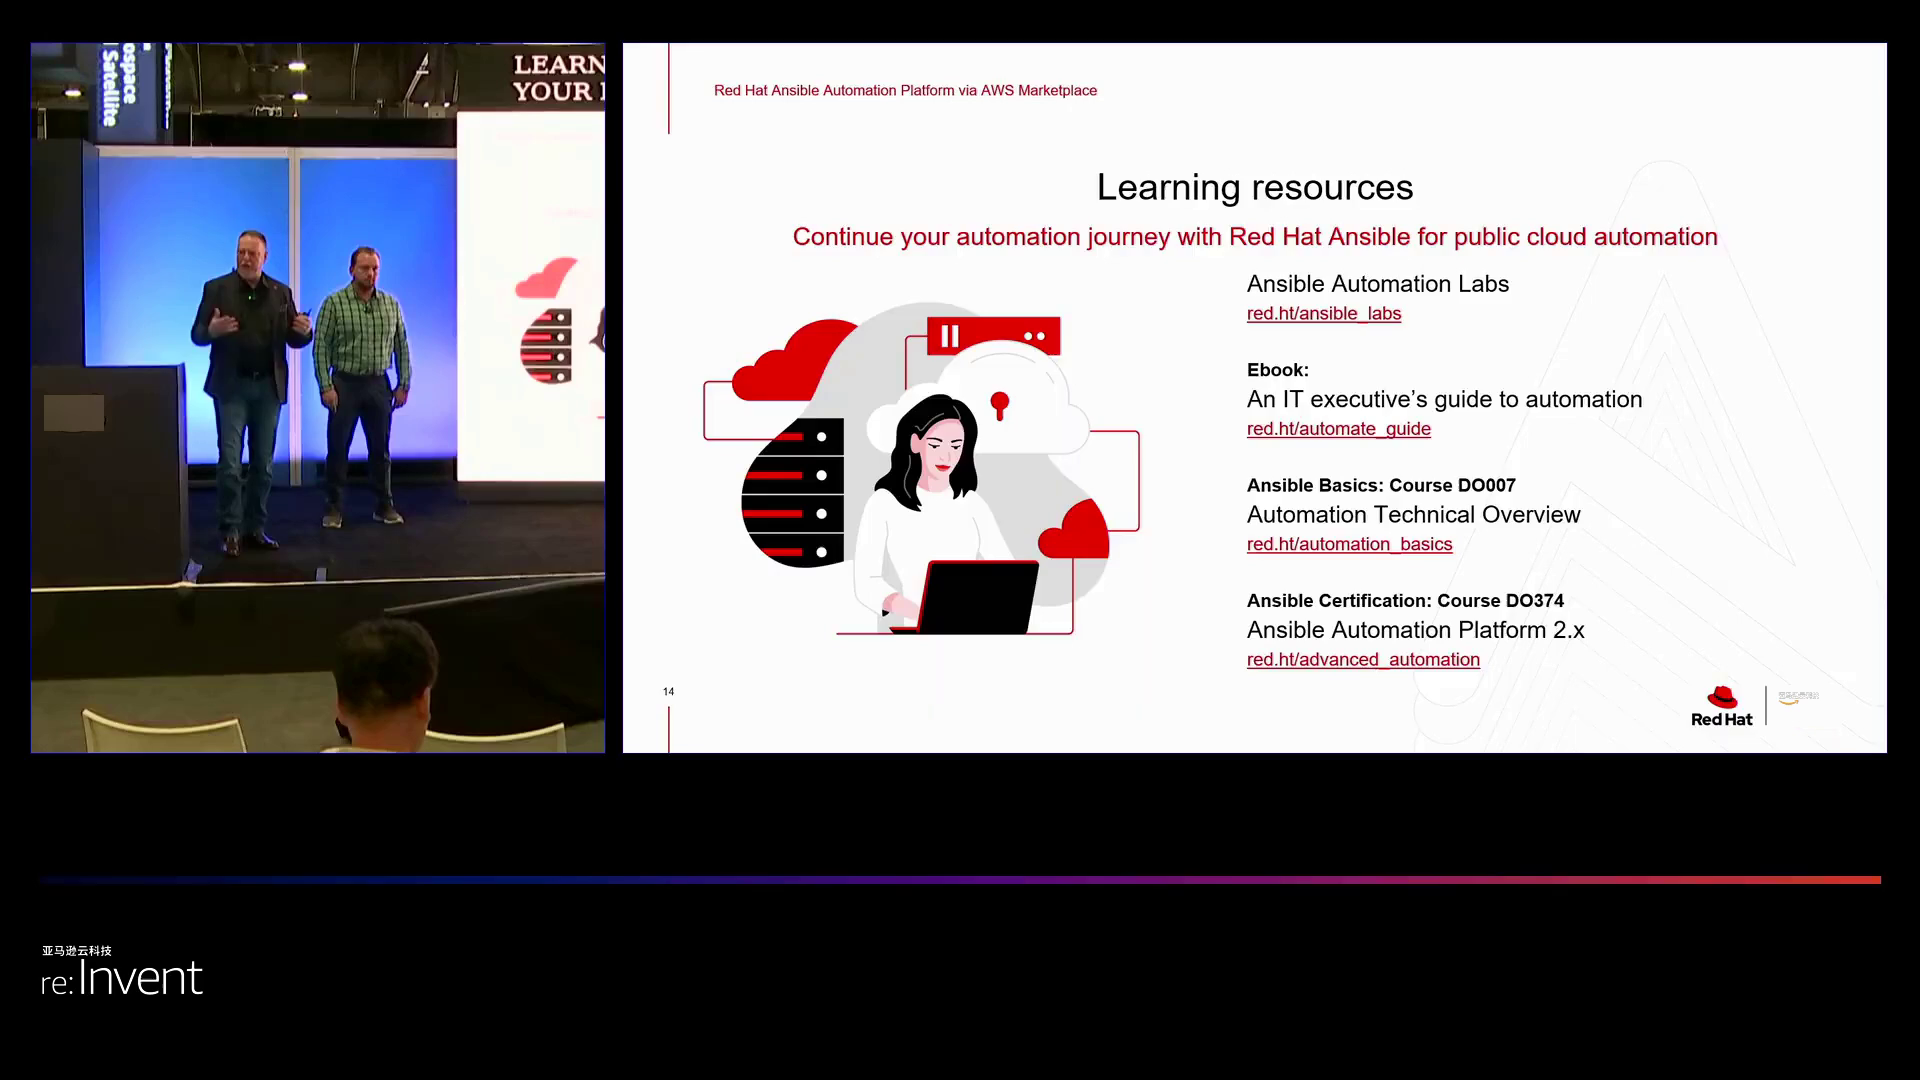1920x1080 pixels.
Task: Open the red.ht/advanced_automation link
Action: (x=1363, y=660)
